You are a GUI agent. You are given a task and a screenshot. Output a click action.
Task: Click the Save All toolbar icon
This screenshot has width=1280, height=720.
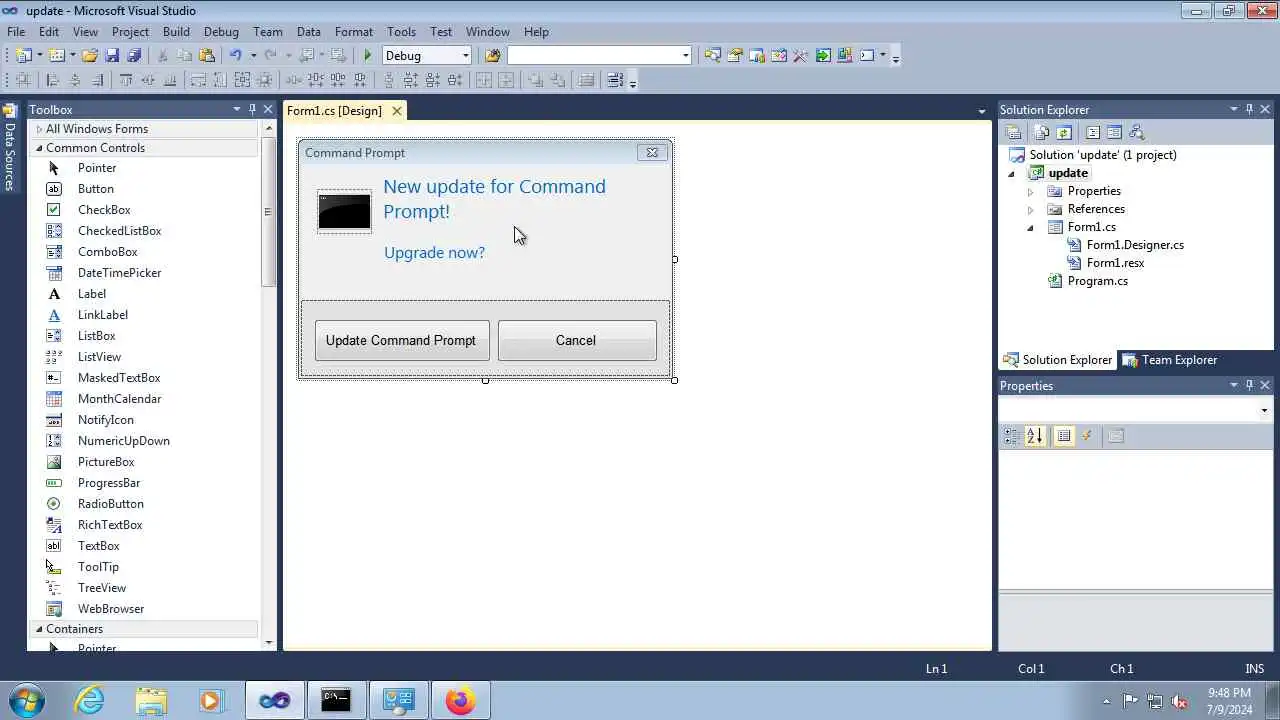[134, 56]
